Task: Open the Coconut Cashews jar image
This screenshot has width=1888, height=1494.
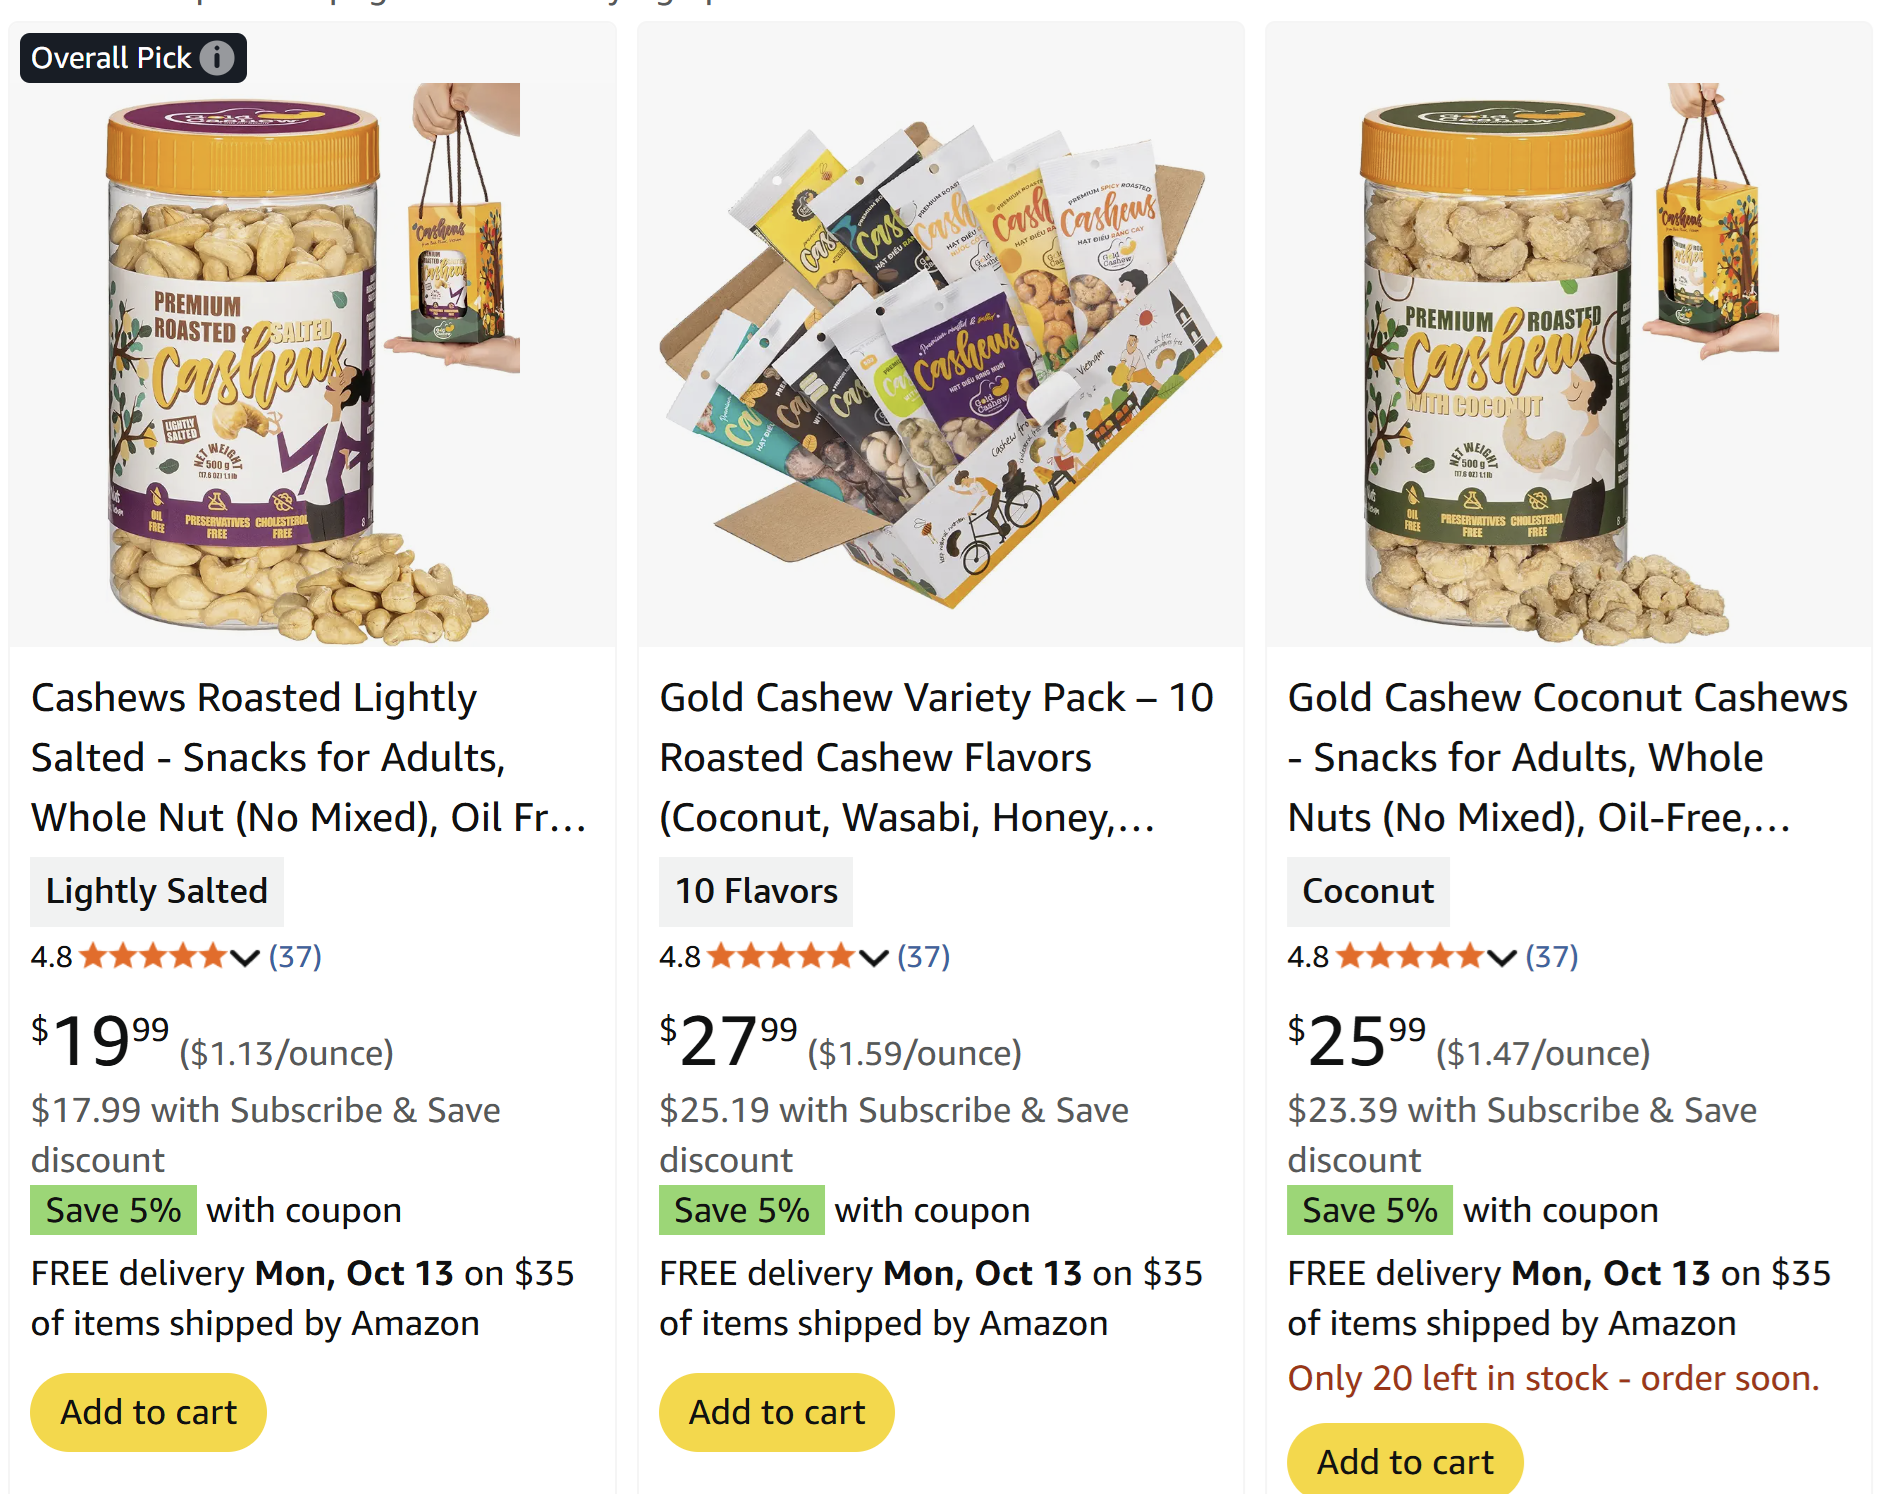Action: (1568, 365)
